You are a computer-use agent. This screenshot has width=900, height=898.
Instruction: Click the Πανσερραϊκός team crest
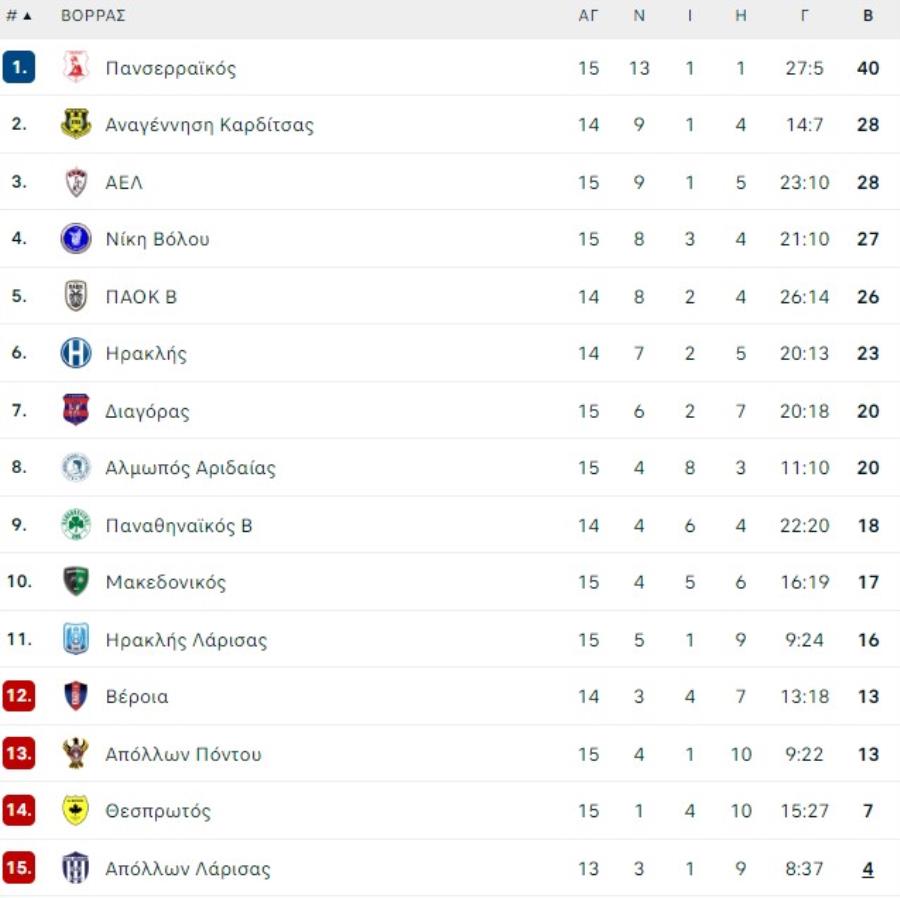pyautogui.click(x=76, y=67)
